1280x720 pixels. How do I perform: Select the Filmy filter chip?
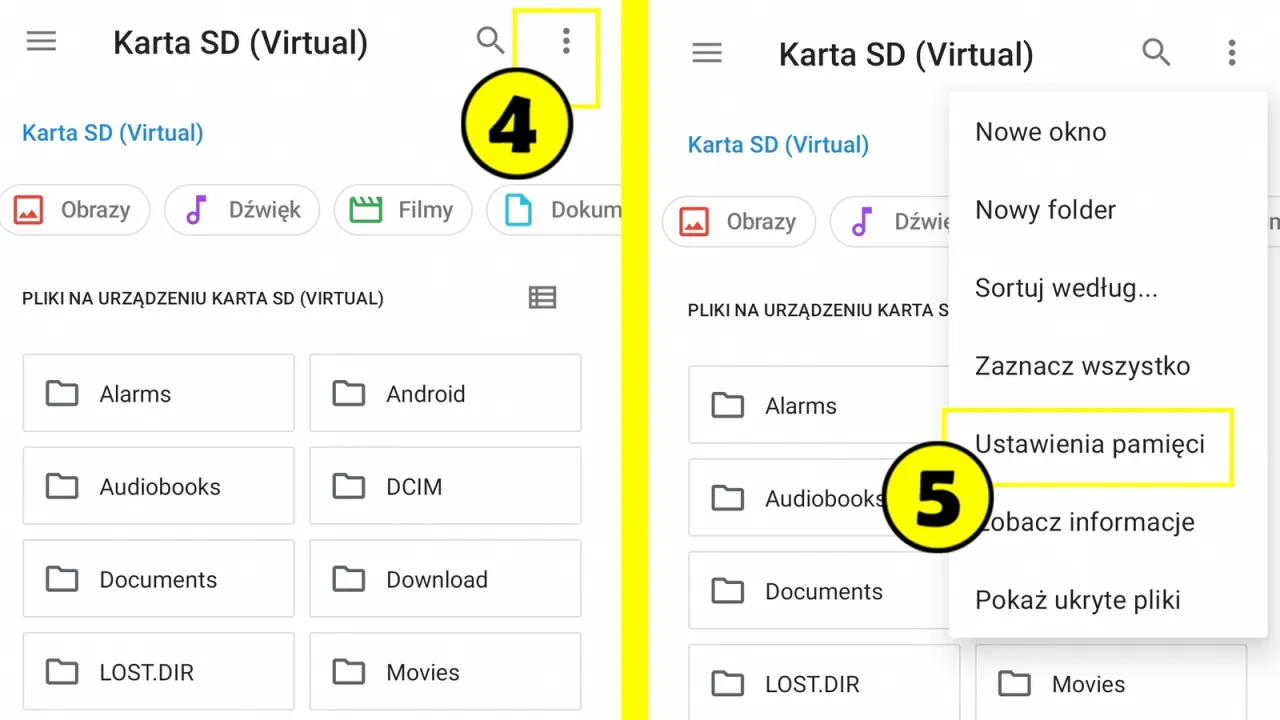click(403, 210)
